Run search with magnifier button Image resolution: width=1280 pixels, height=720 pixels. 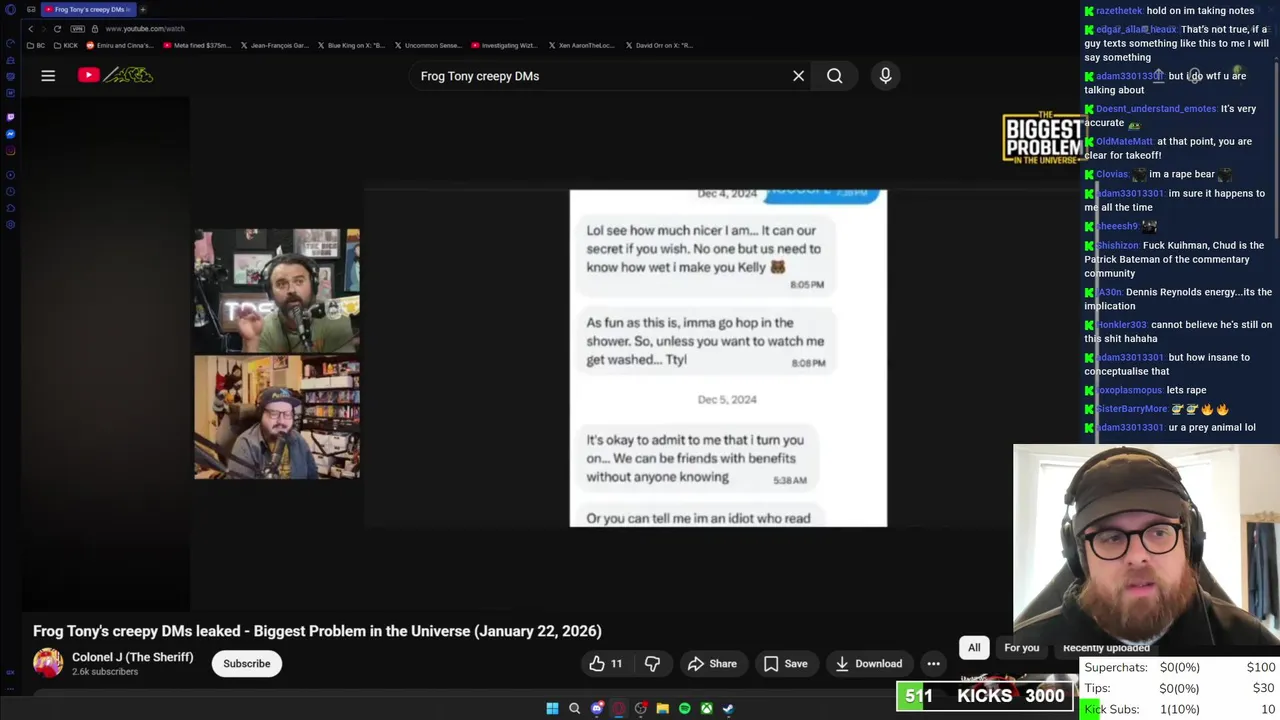[x=834, y=76]
